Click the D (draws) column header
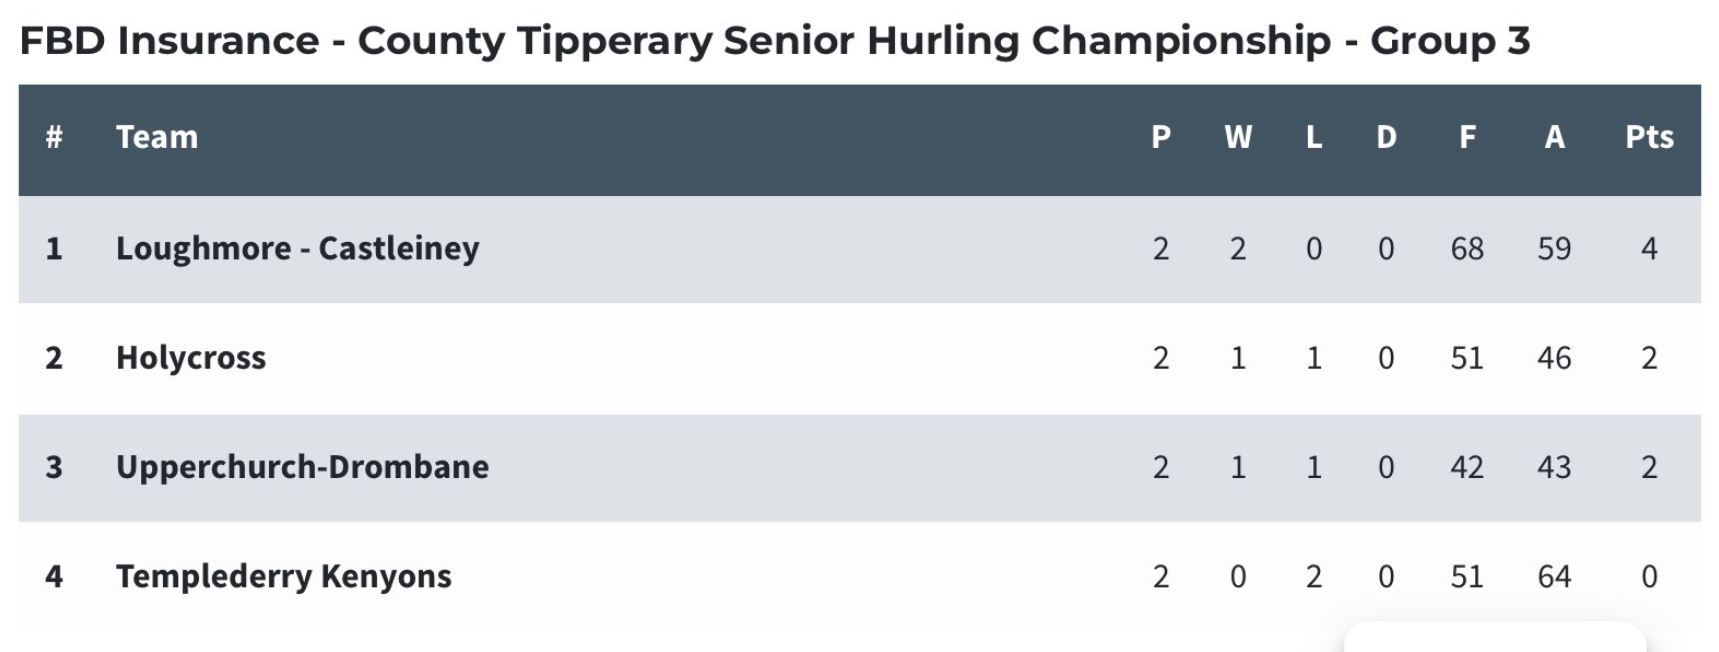This screenshot has width=1719, height=652. (x=1386, y=137)
